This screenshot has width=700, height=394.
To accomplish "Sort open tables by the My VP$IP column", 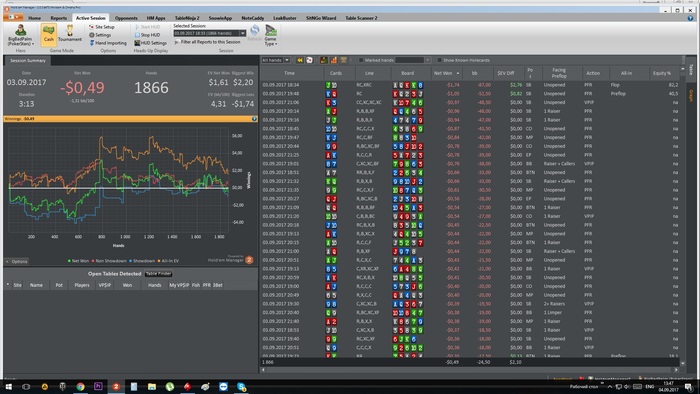I will coord(179,285).
